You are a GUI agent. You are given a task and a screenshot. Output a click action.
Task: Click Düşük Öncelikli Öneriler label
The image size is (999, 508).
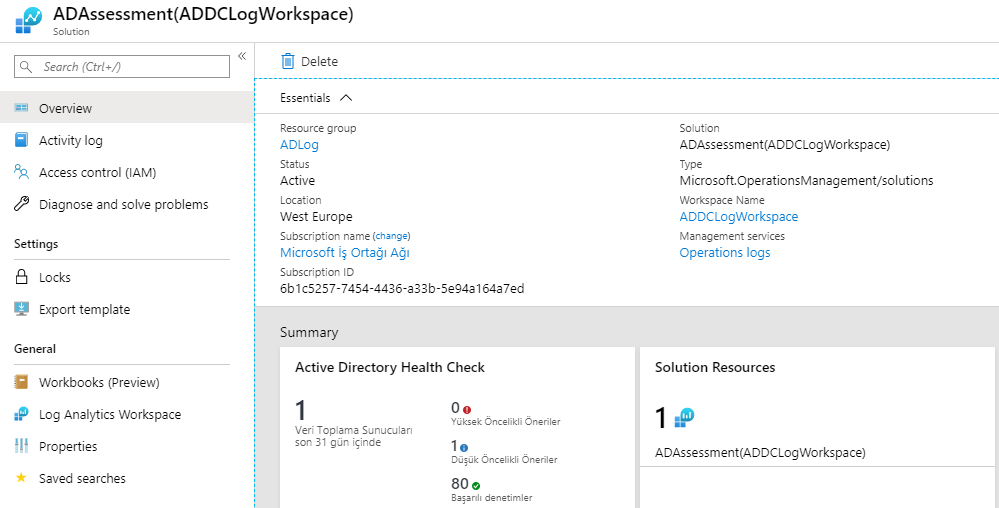point(504,460)
